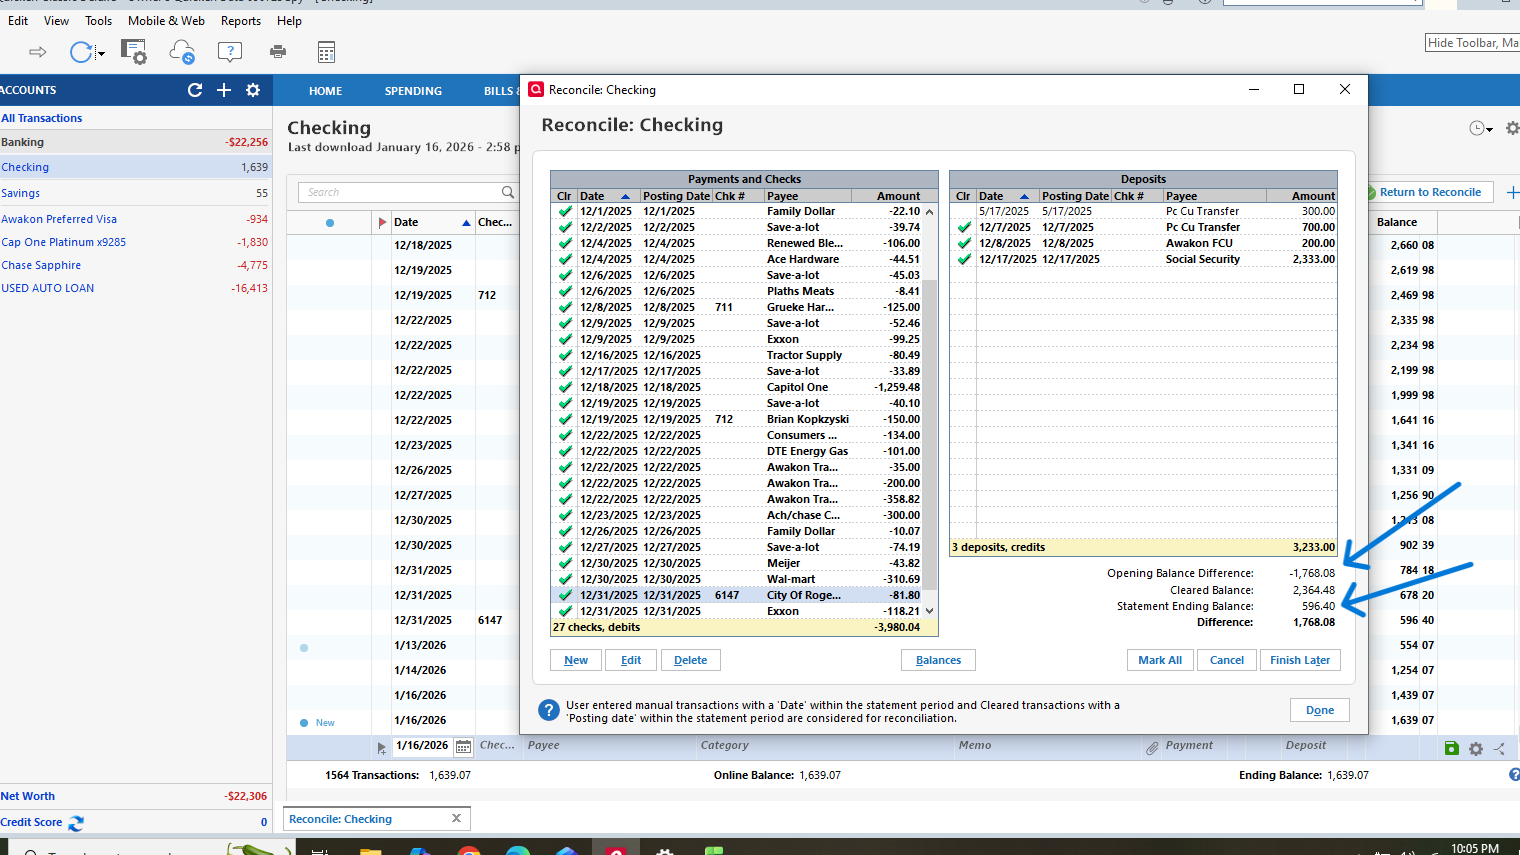Screen dimensions: 1520x855
Task: Click the Return to Reconcile button
Action: [x=1429, y=192]
